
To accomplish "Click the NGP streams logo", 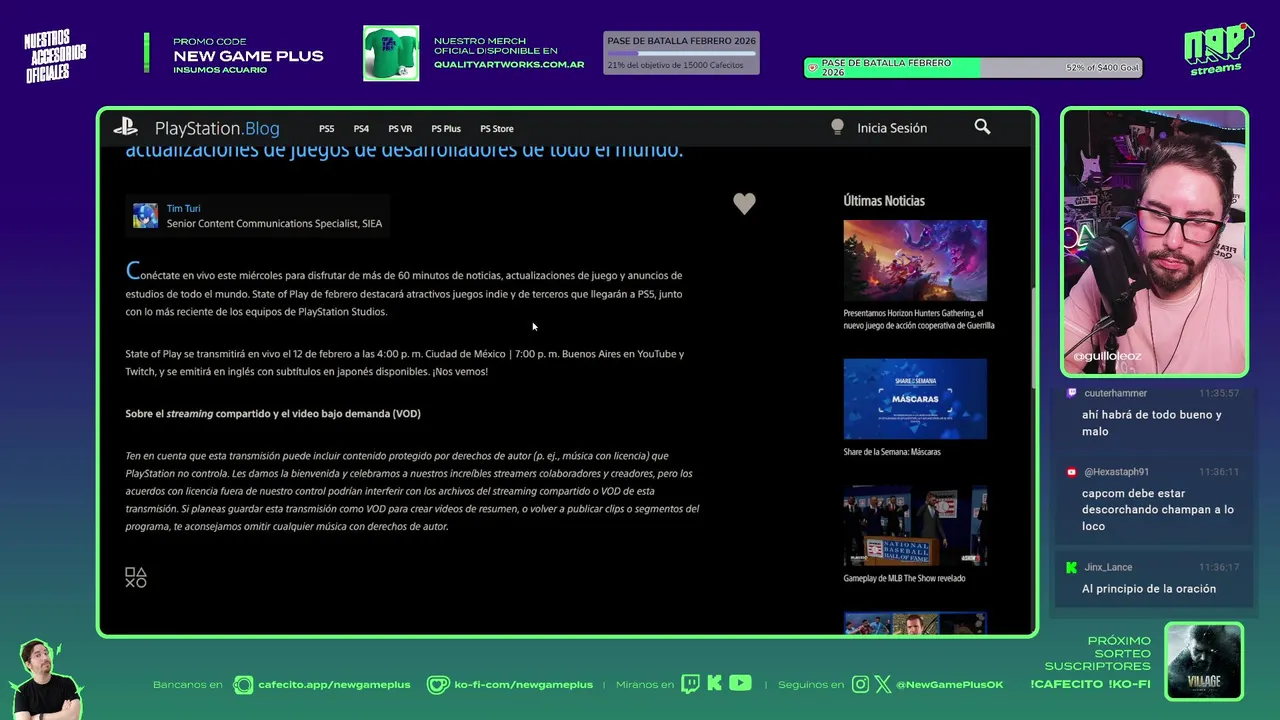I will (1218, 49).
